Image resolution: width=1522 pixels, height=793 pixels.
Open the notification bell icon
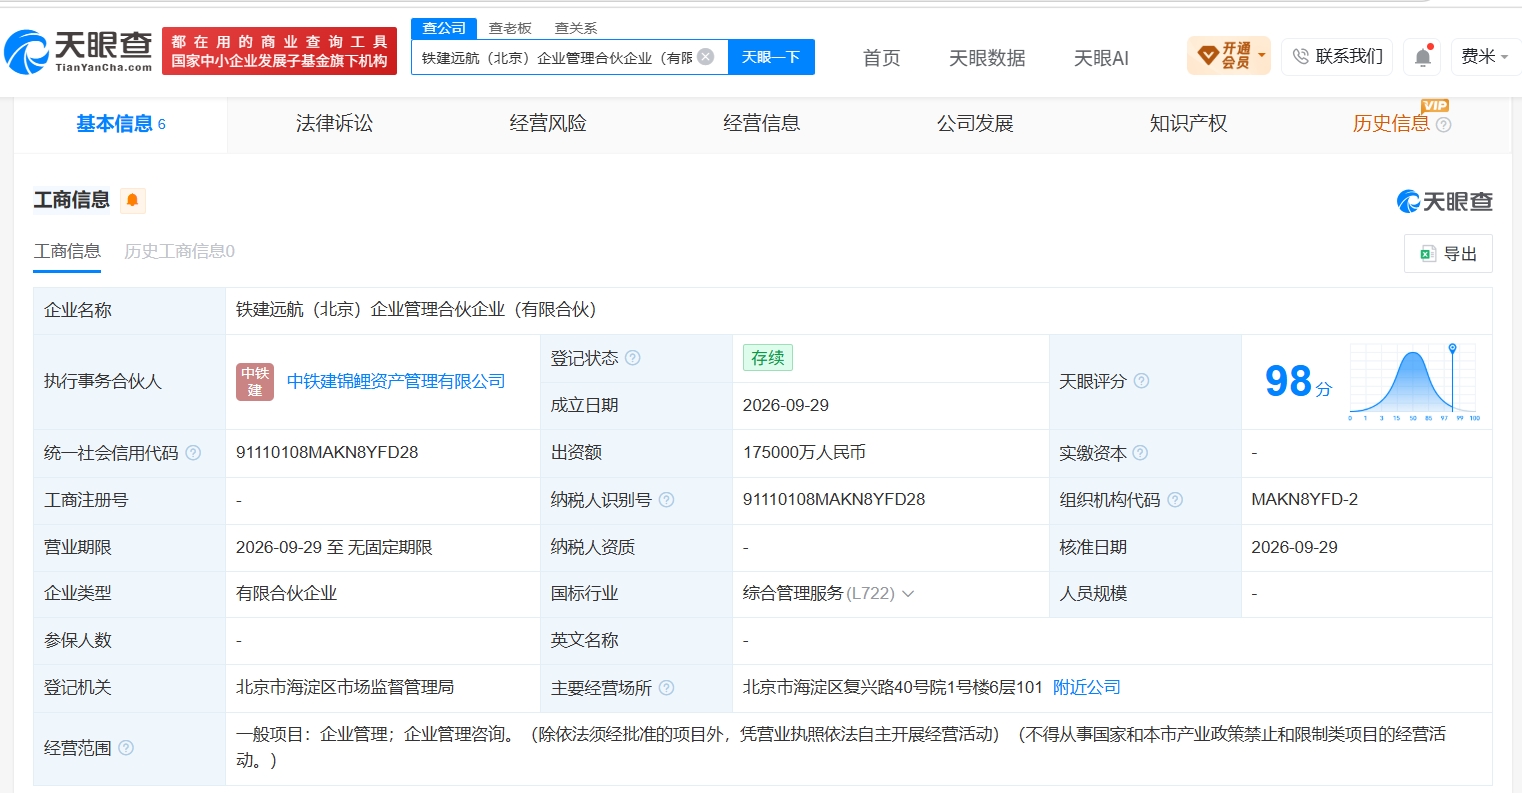click(1422, 57)
